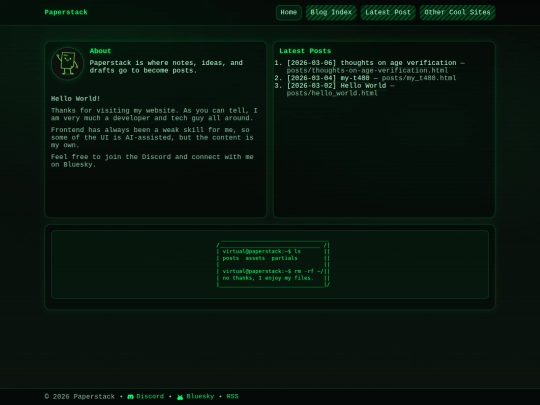Screen dimensions: 540x405
Task: Open the Home nav tab
Action: (289, 12)
